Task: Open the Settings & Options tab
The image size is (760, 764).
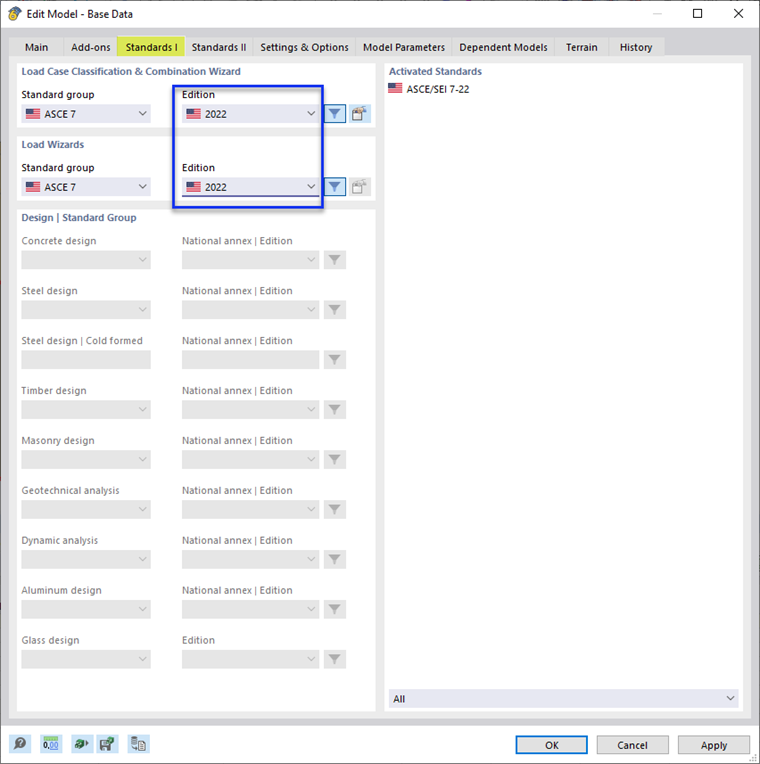Action: [304, 47]
